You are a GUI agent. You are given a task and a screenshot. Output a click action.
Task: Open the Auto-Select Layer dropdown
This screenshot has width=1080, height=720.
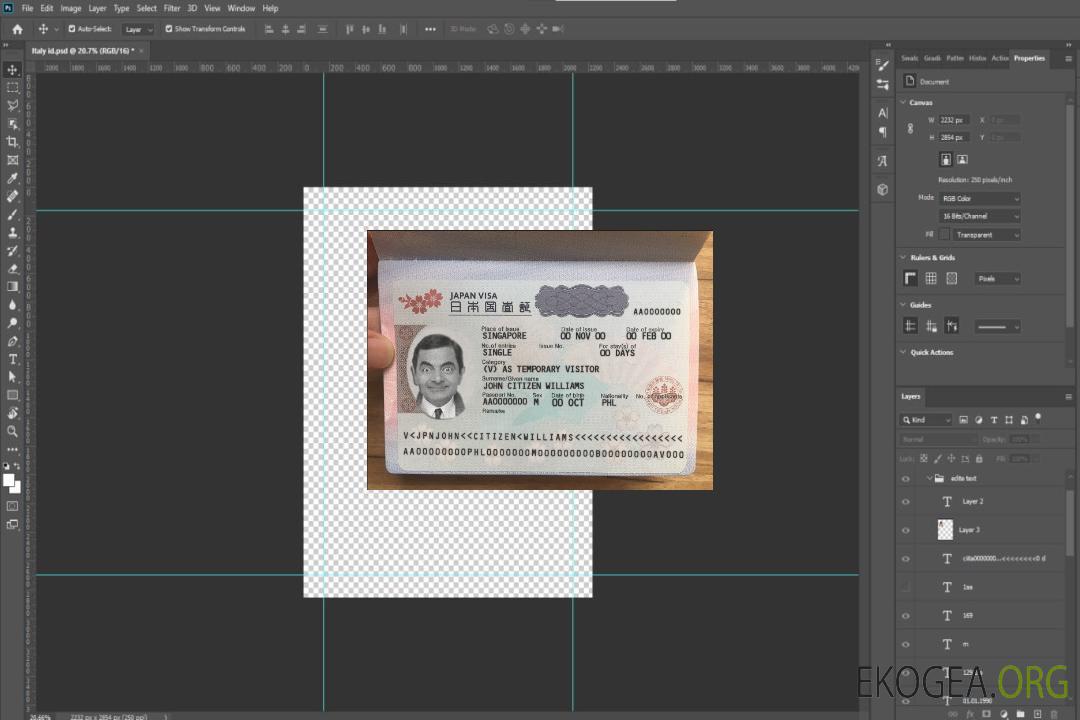click(x=138, y=30)
